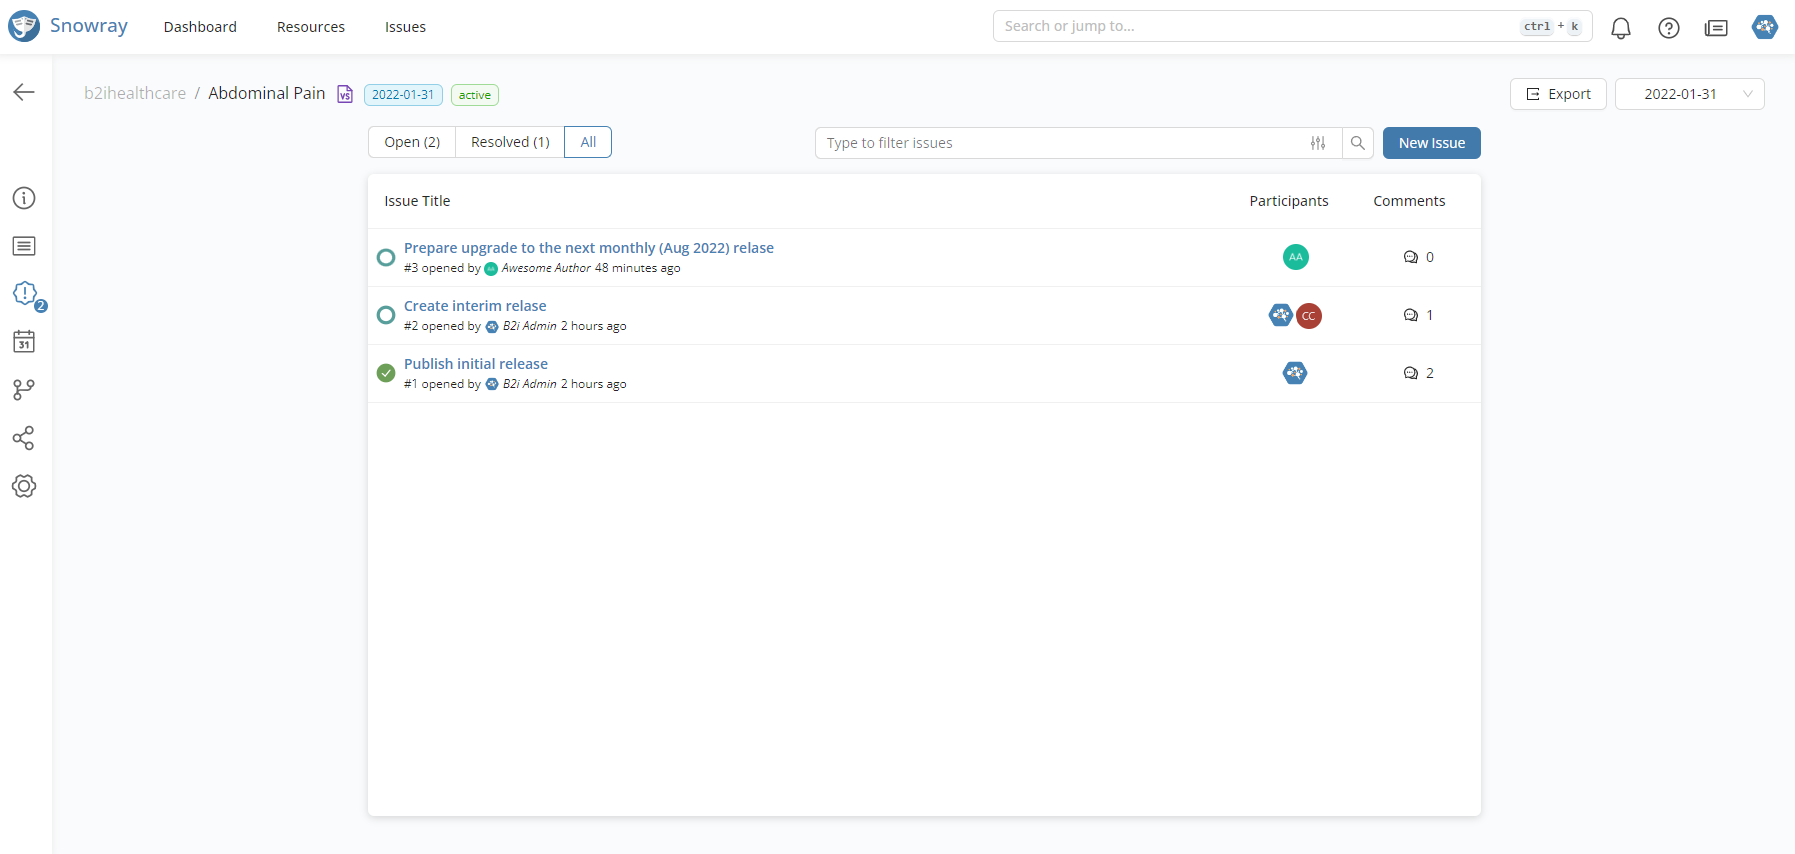The image size is (1795, 854).
Task: Open the branches sidebar icon
Action: coord(24,390)
